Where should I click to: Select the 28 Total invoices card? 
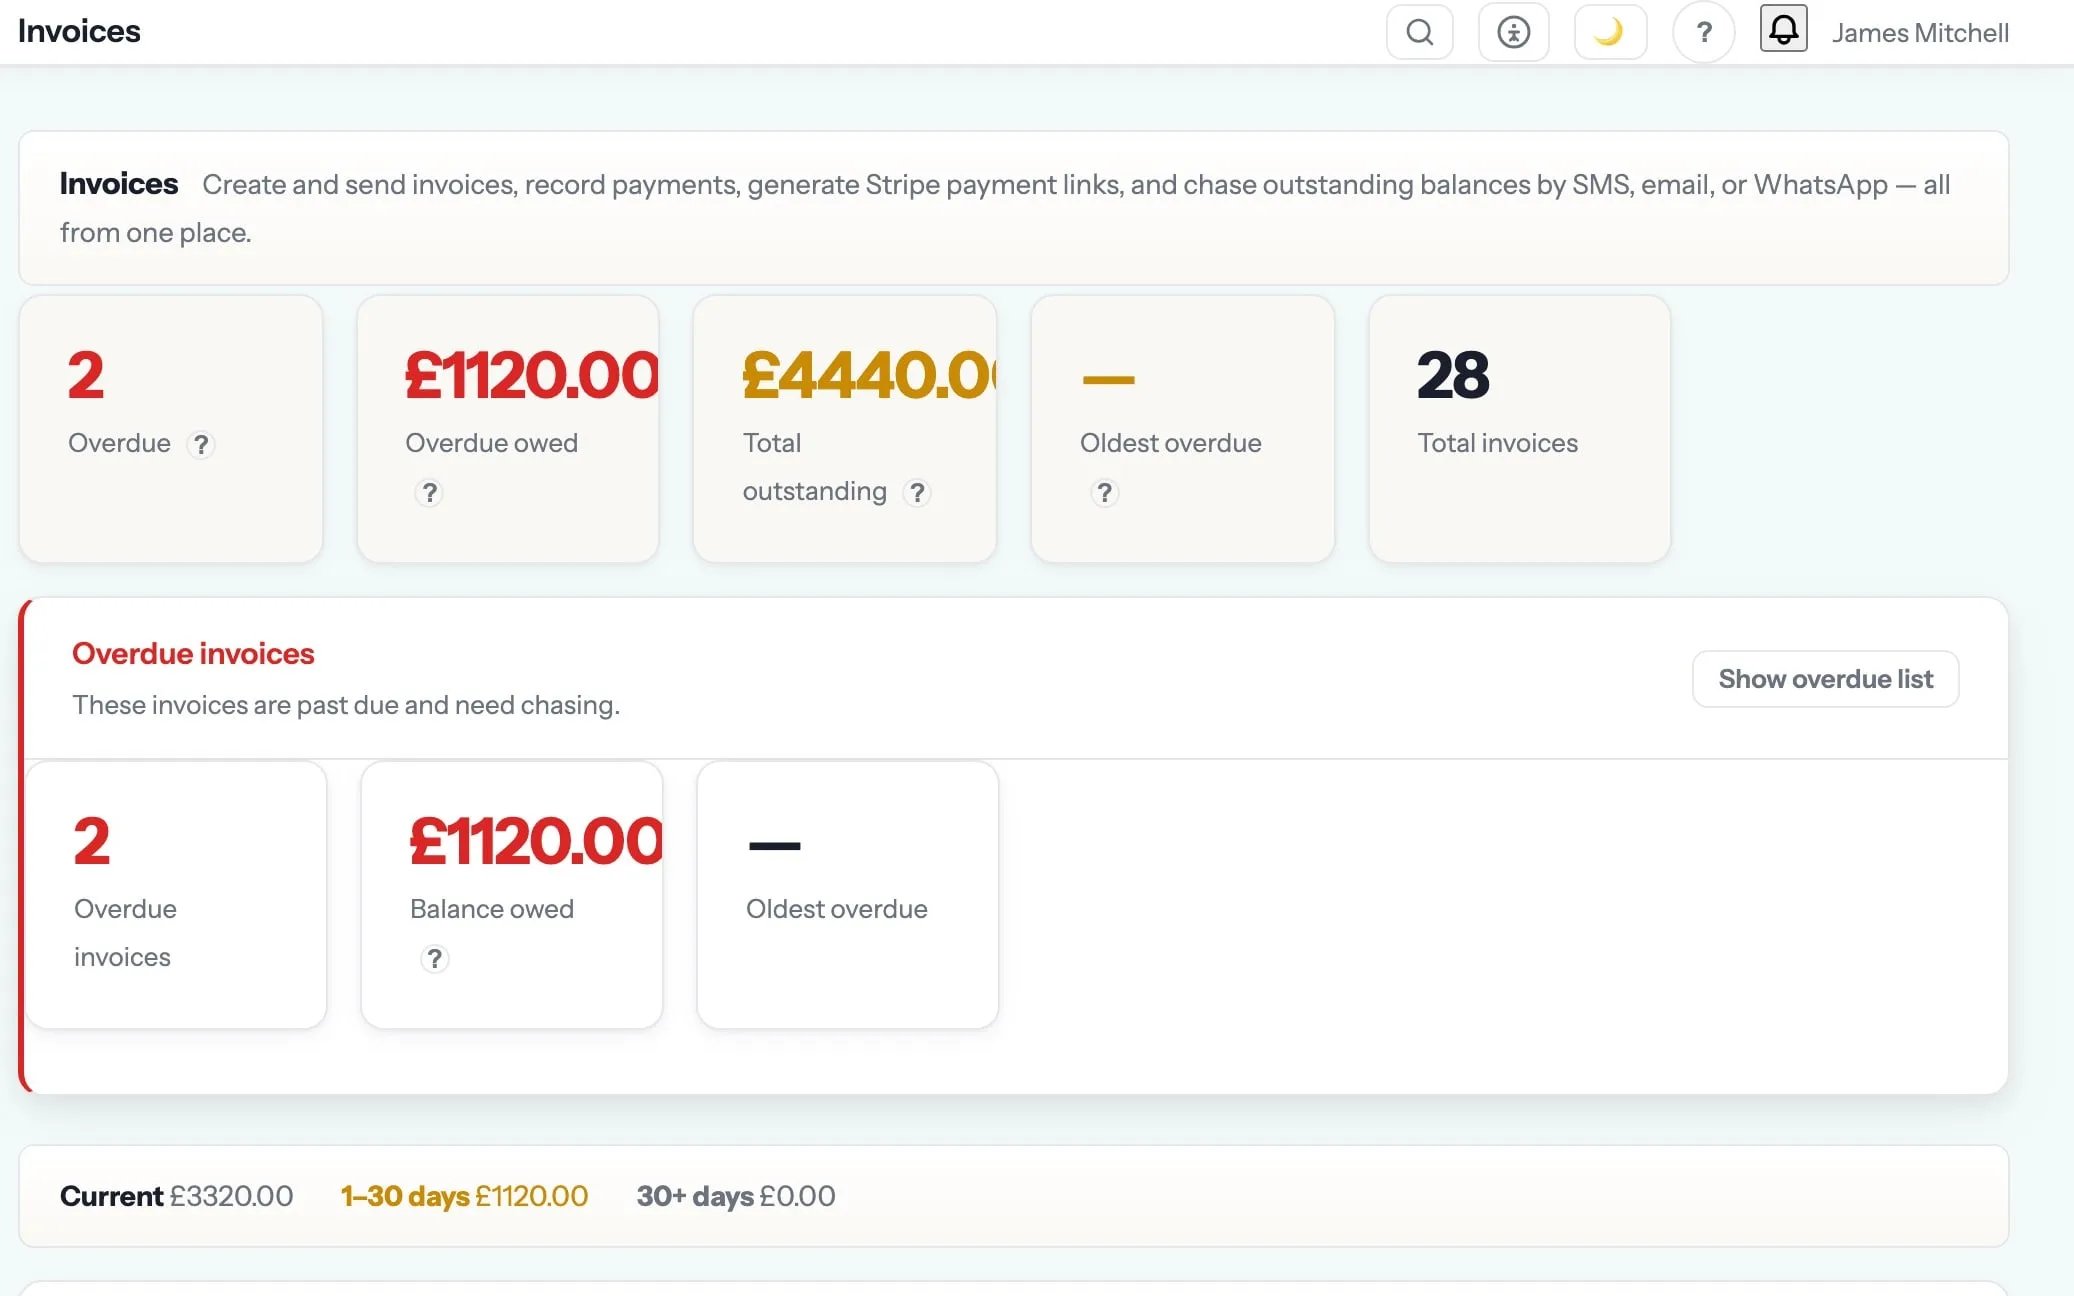click(x=1519, y=428)
